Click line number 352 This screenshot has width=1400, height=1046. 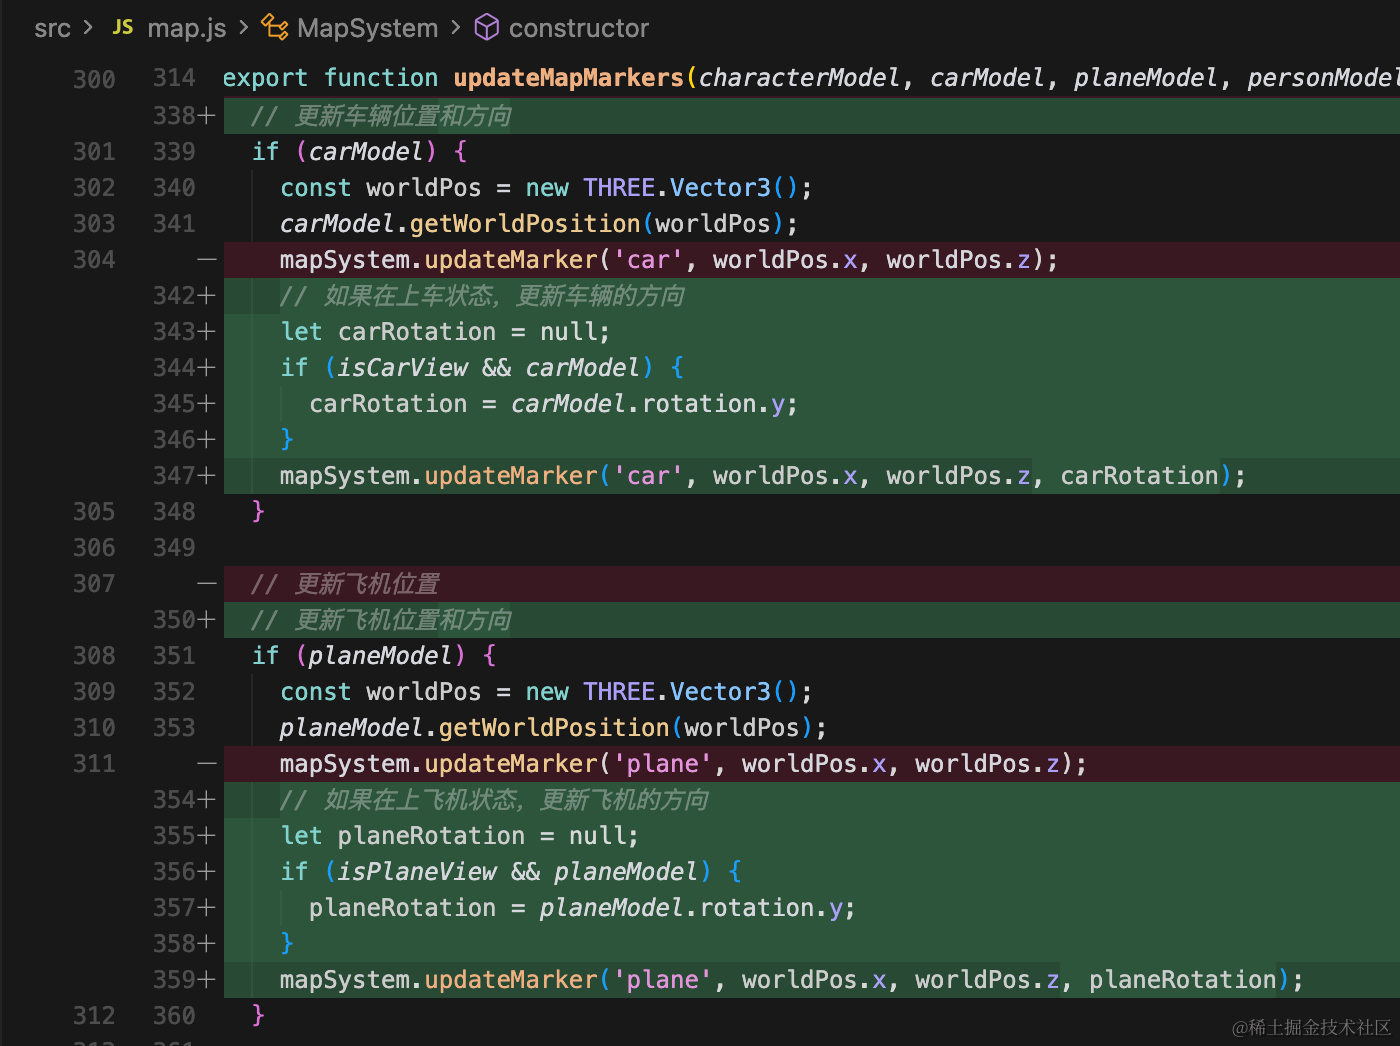pos(174,692)
